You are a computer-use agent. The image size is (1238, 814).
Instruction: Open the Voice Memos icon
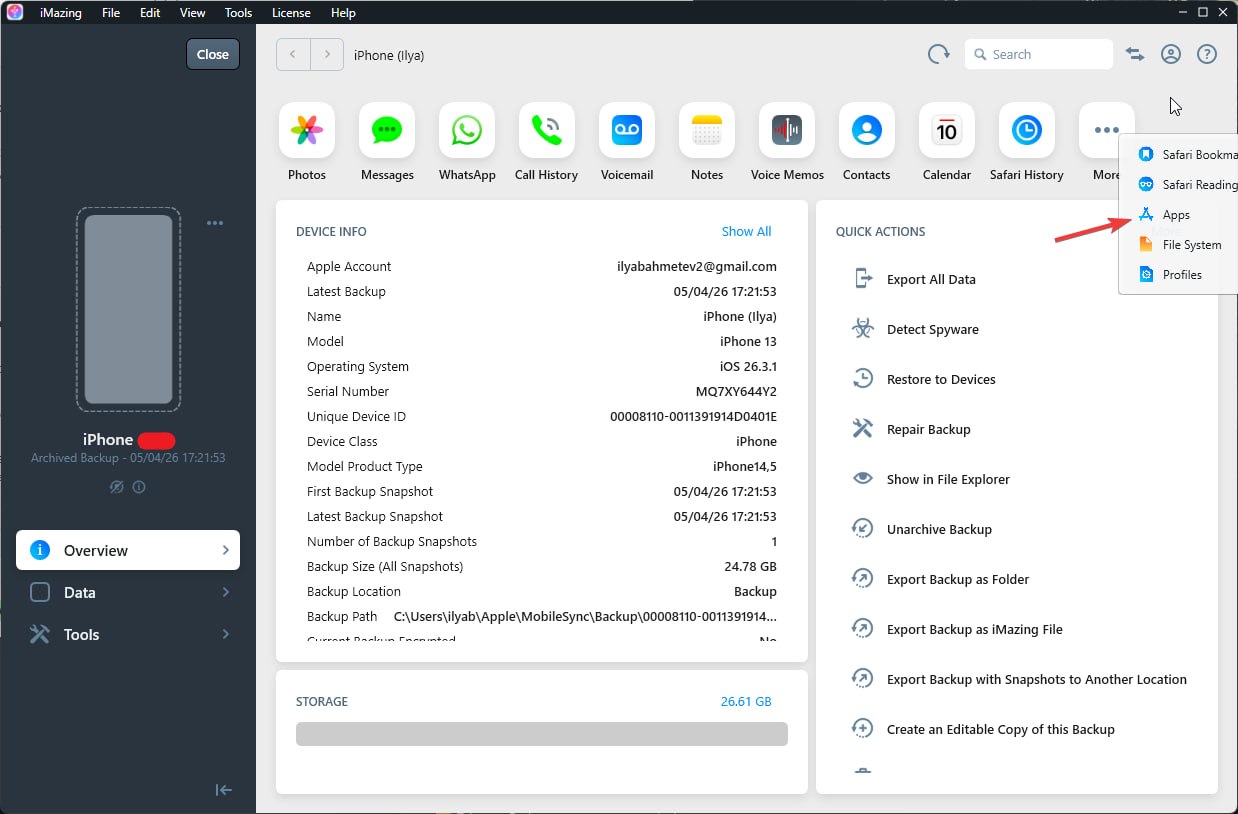point(787,130)
